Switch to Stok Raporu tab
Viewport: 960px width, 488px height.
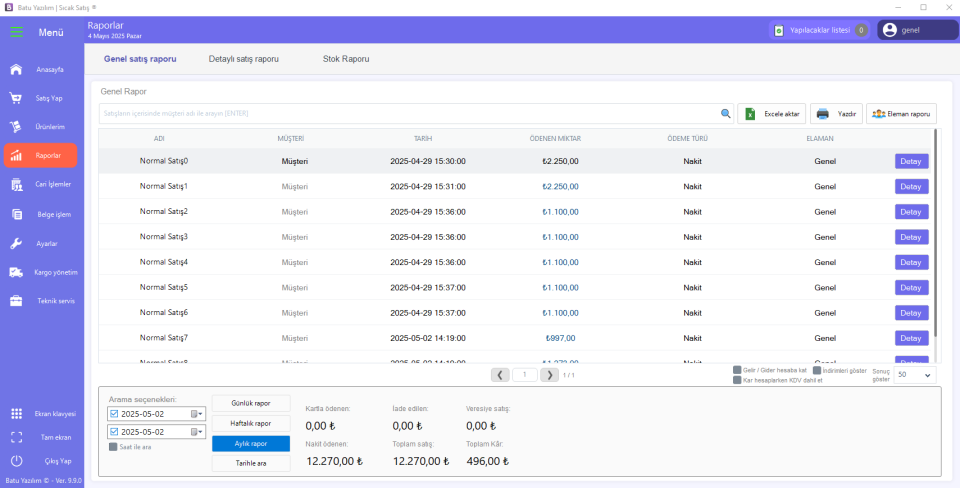[x=346, y=59]
